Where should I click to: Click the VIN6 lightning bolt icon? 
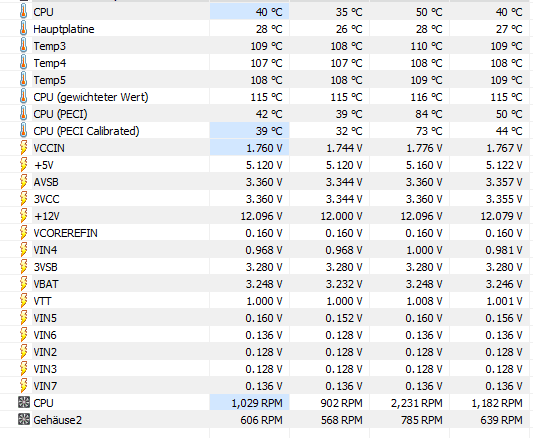point(23,335)
